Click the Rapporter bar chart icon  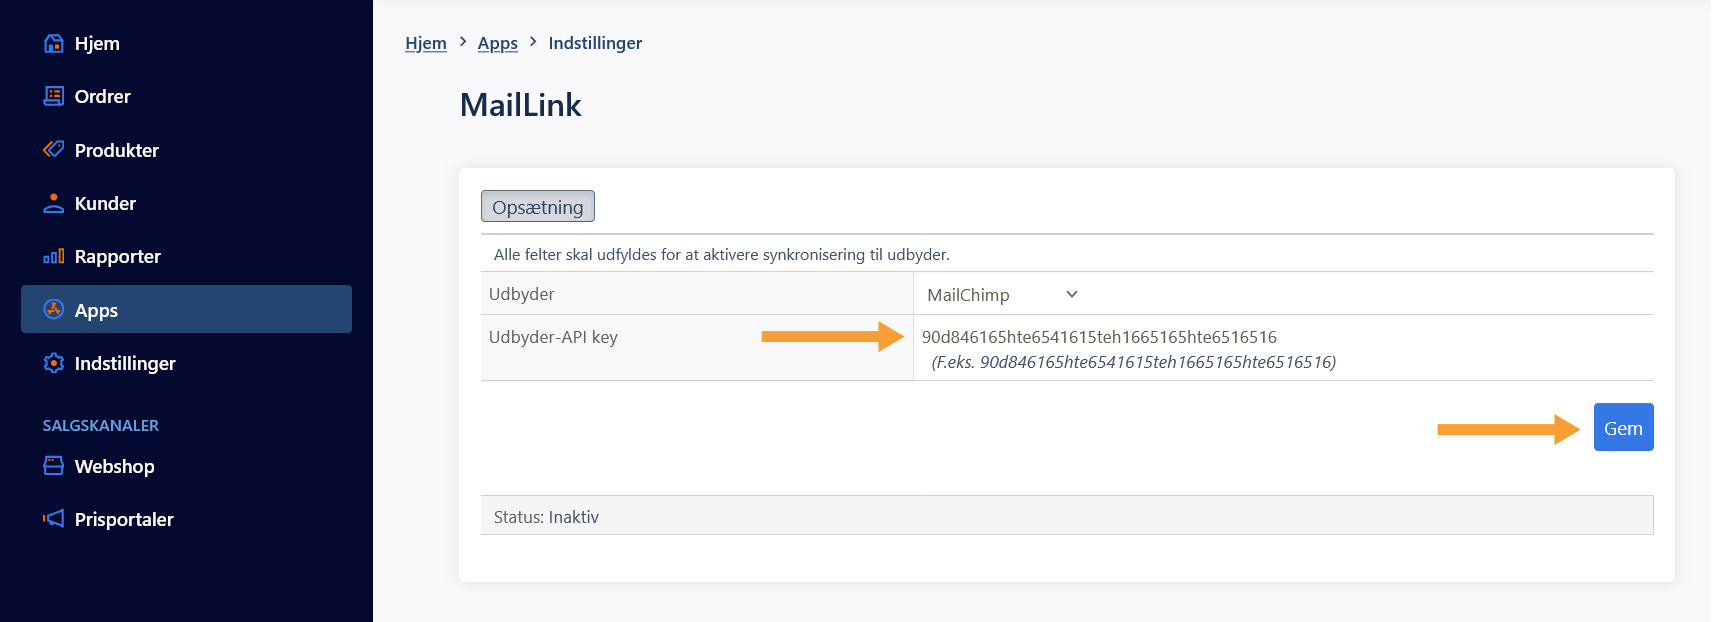tap(54, 256)
